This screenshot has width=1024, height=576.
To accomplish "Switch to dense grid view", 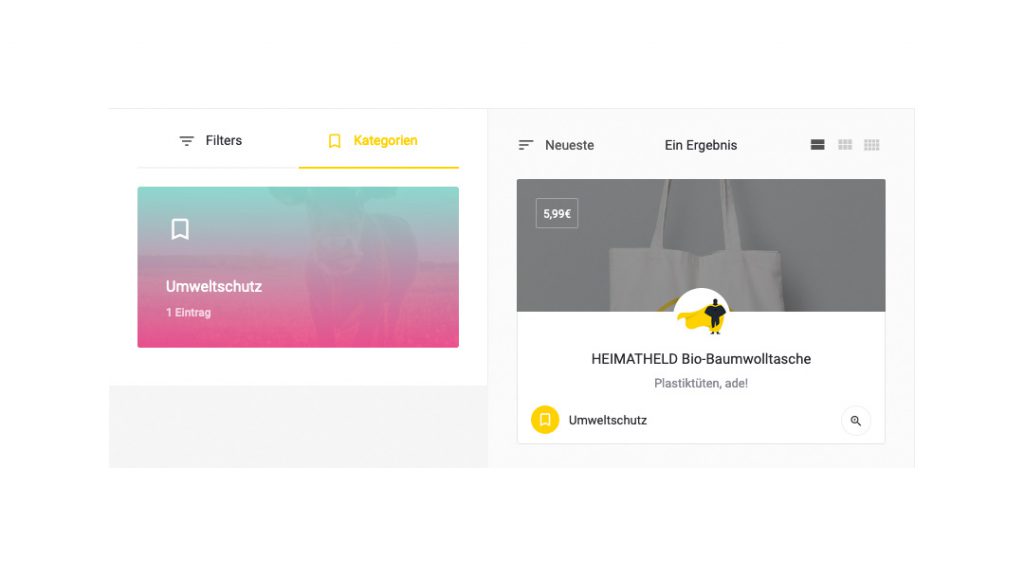I will coord(872,145).
